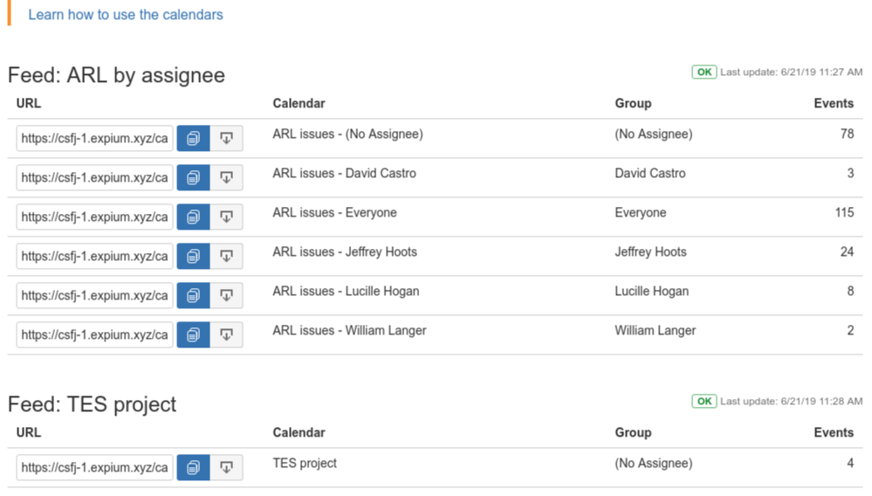Copy Jeffrey Hoots calendar URL
The height and width of the screenshot is (496, 872).
tap(193, 256)
